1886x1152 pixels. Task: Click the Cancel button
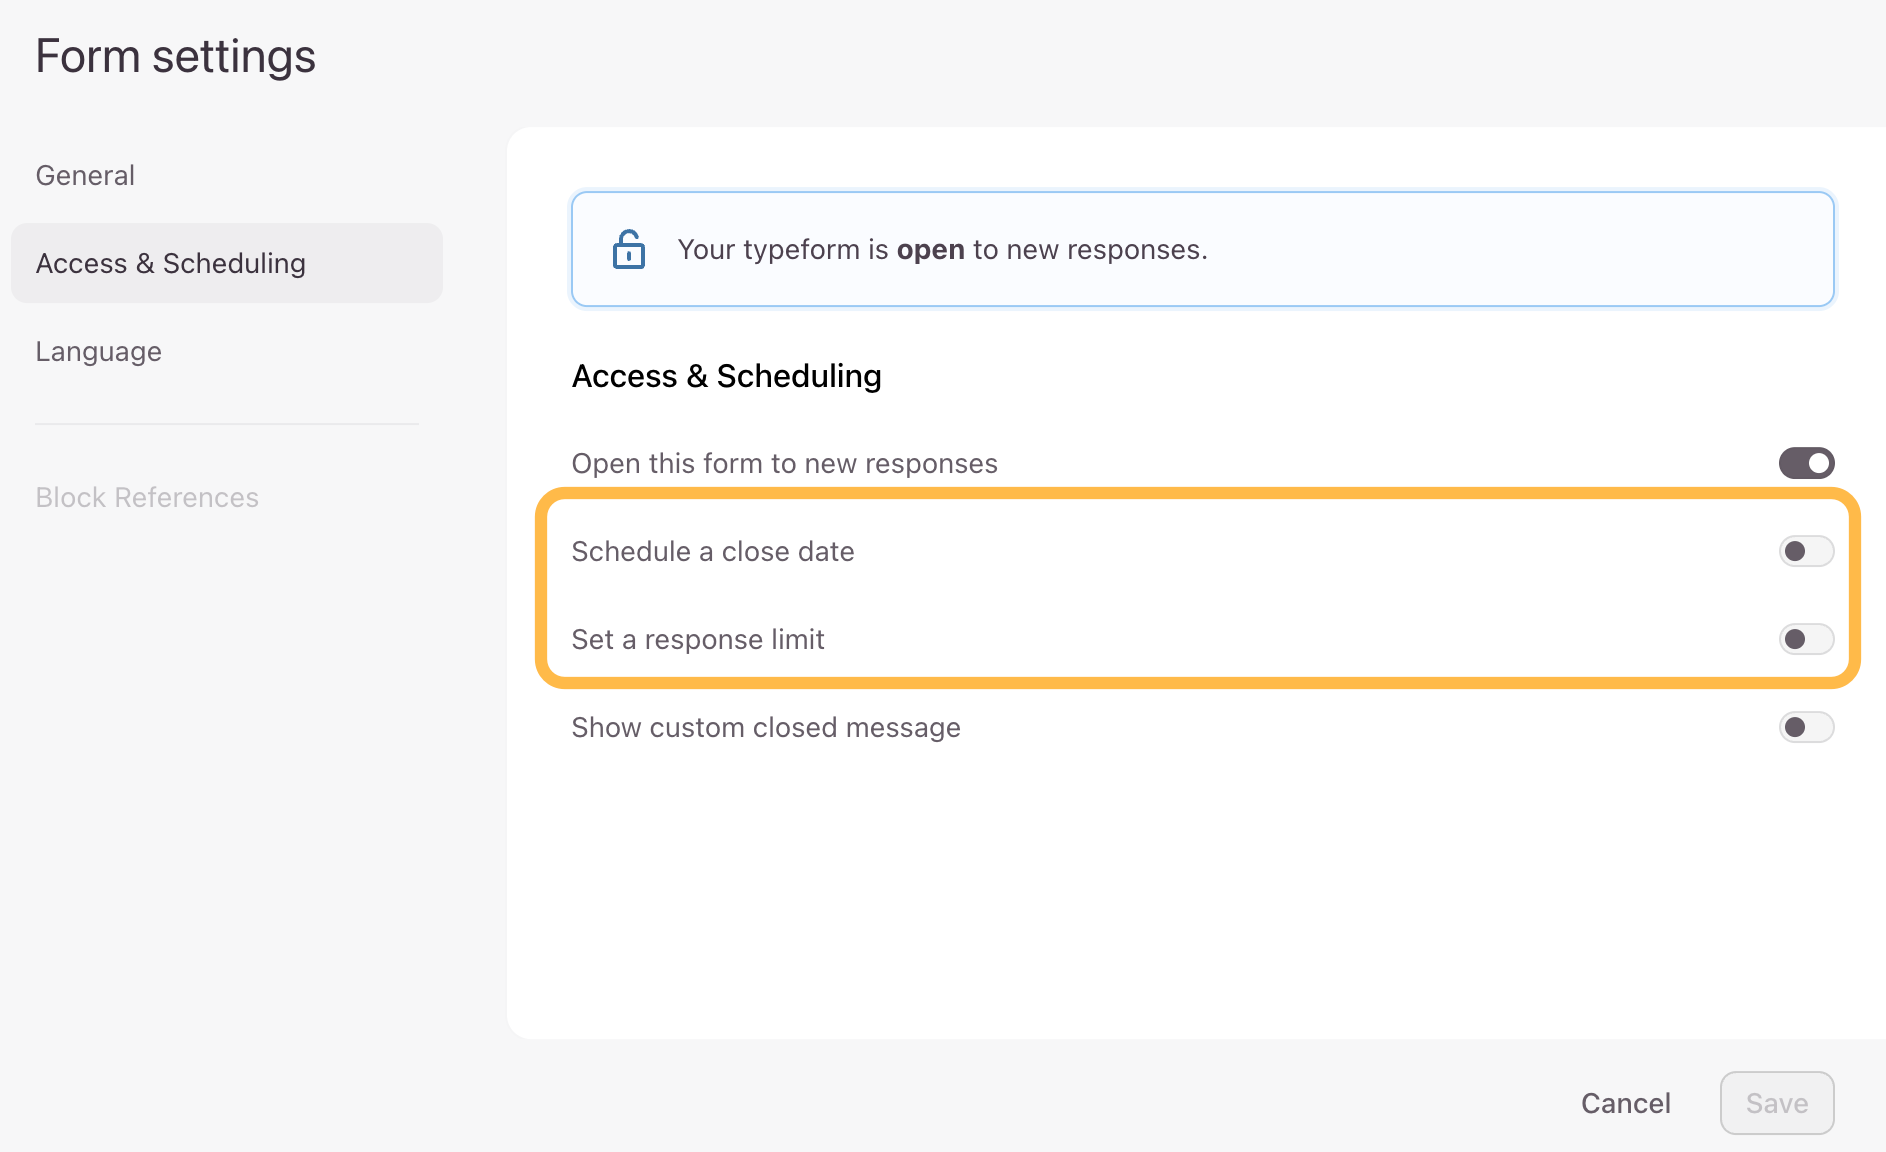pyautogui.click(x=1625, y=1104)
